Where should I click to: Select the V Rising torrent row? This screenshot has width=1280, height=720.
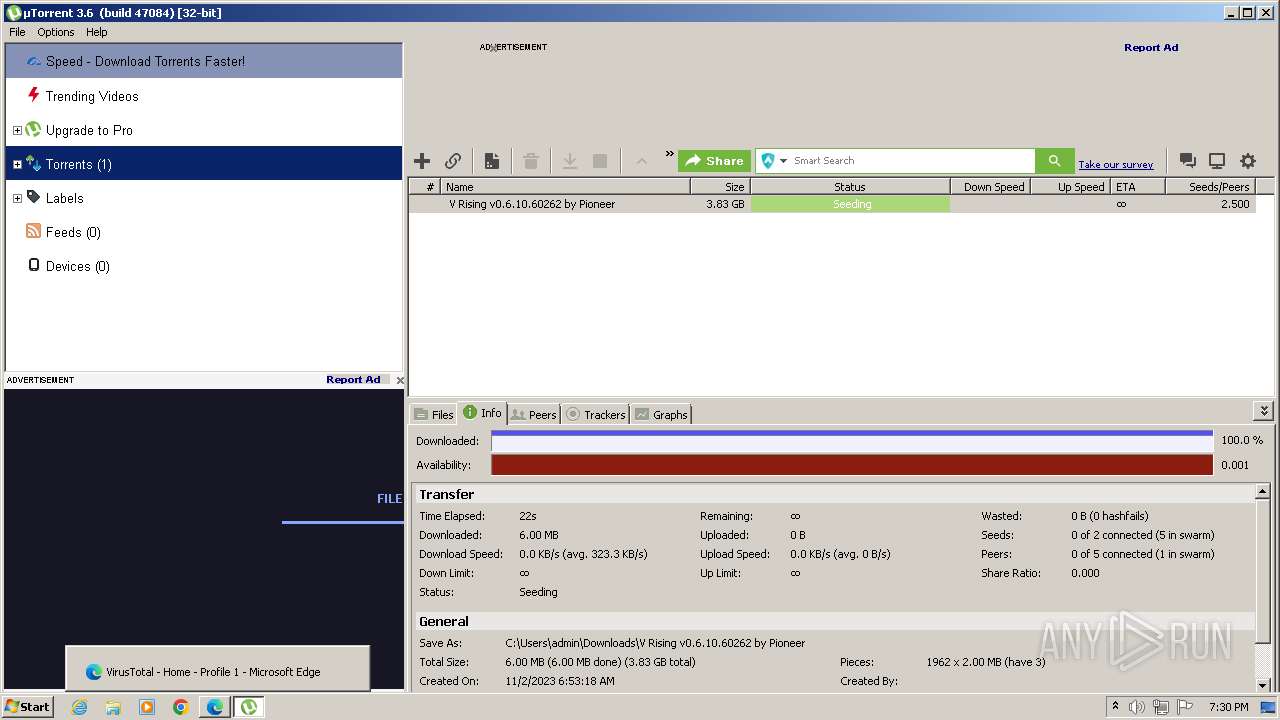click(832, 204)
